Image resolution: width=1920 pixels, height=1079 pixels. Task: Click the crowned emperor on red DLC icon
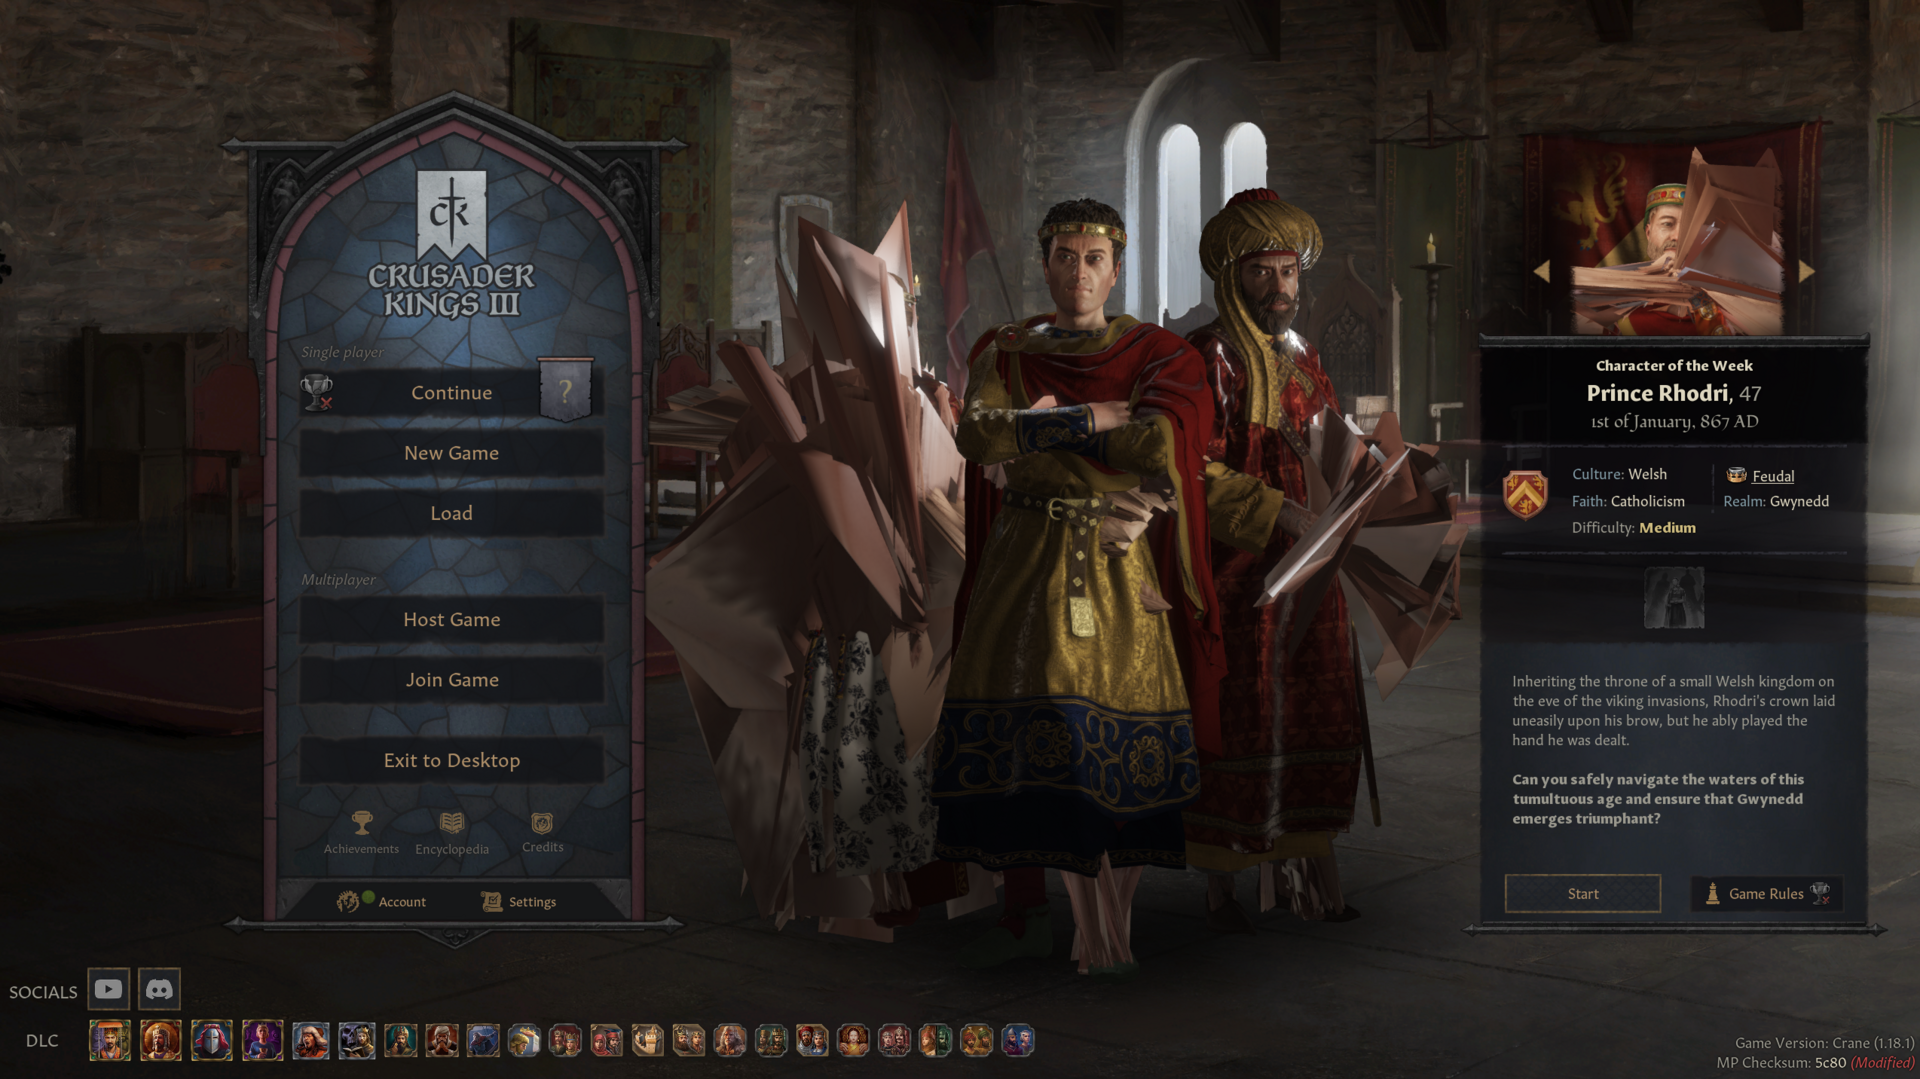click(x=161, y=1040)
